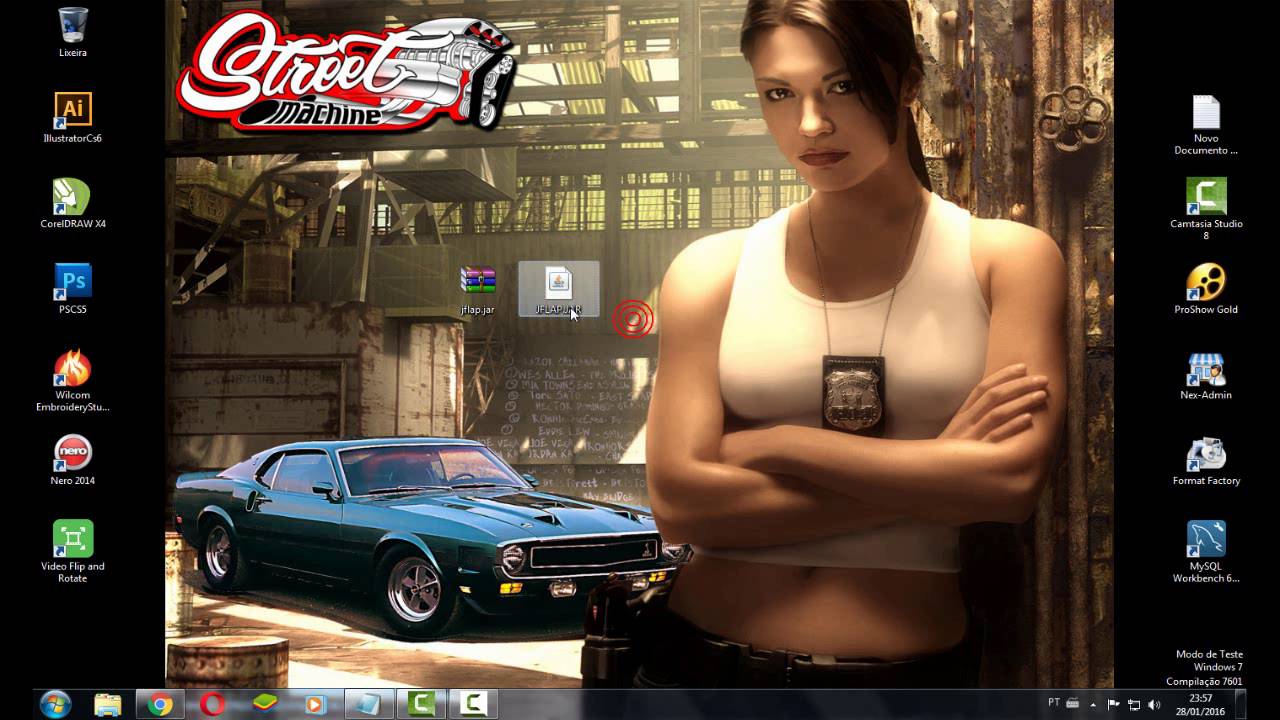Select the CorelDRAW X4 shortcut

coord(73,204)
